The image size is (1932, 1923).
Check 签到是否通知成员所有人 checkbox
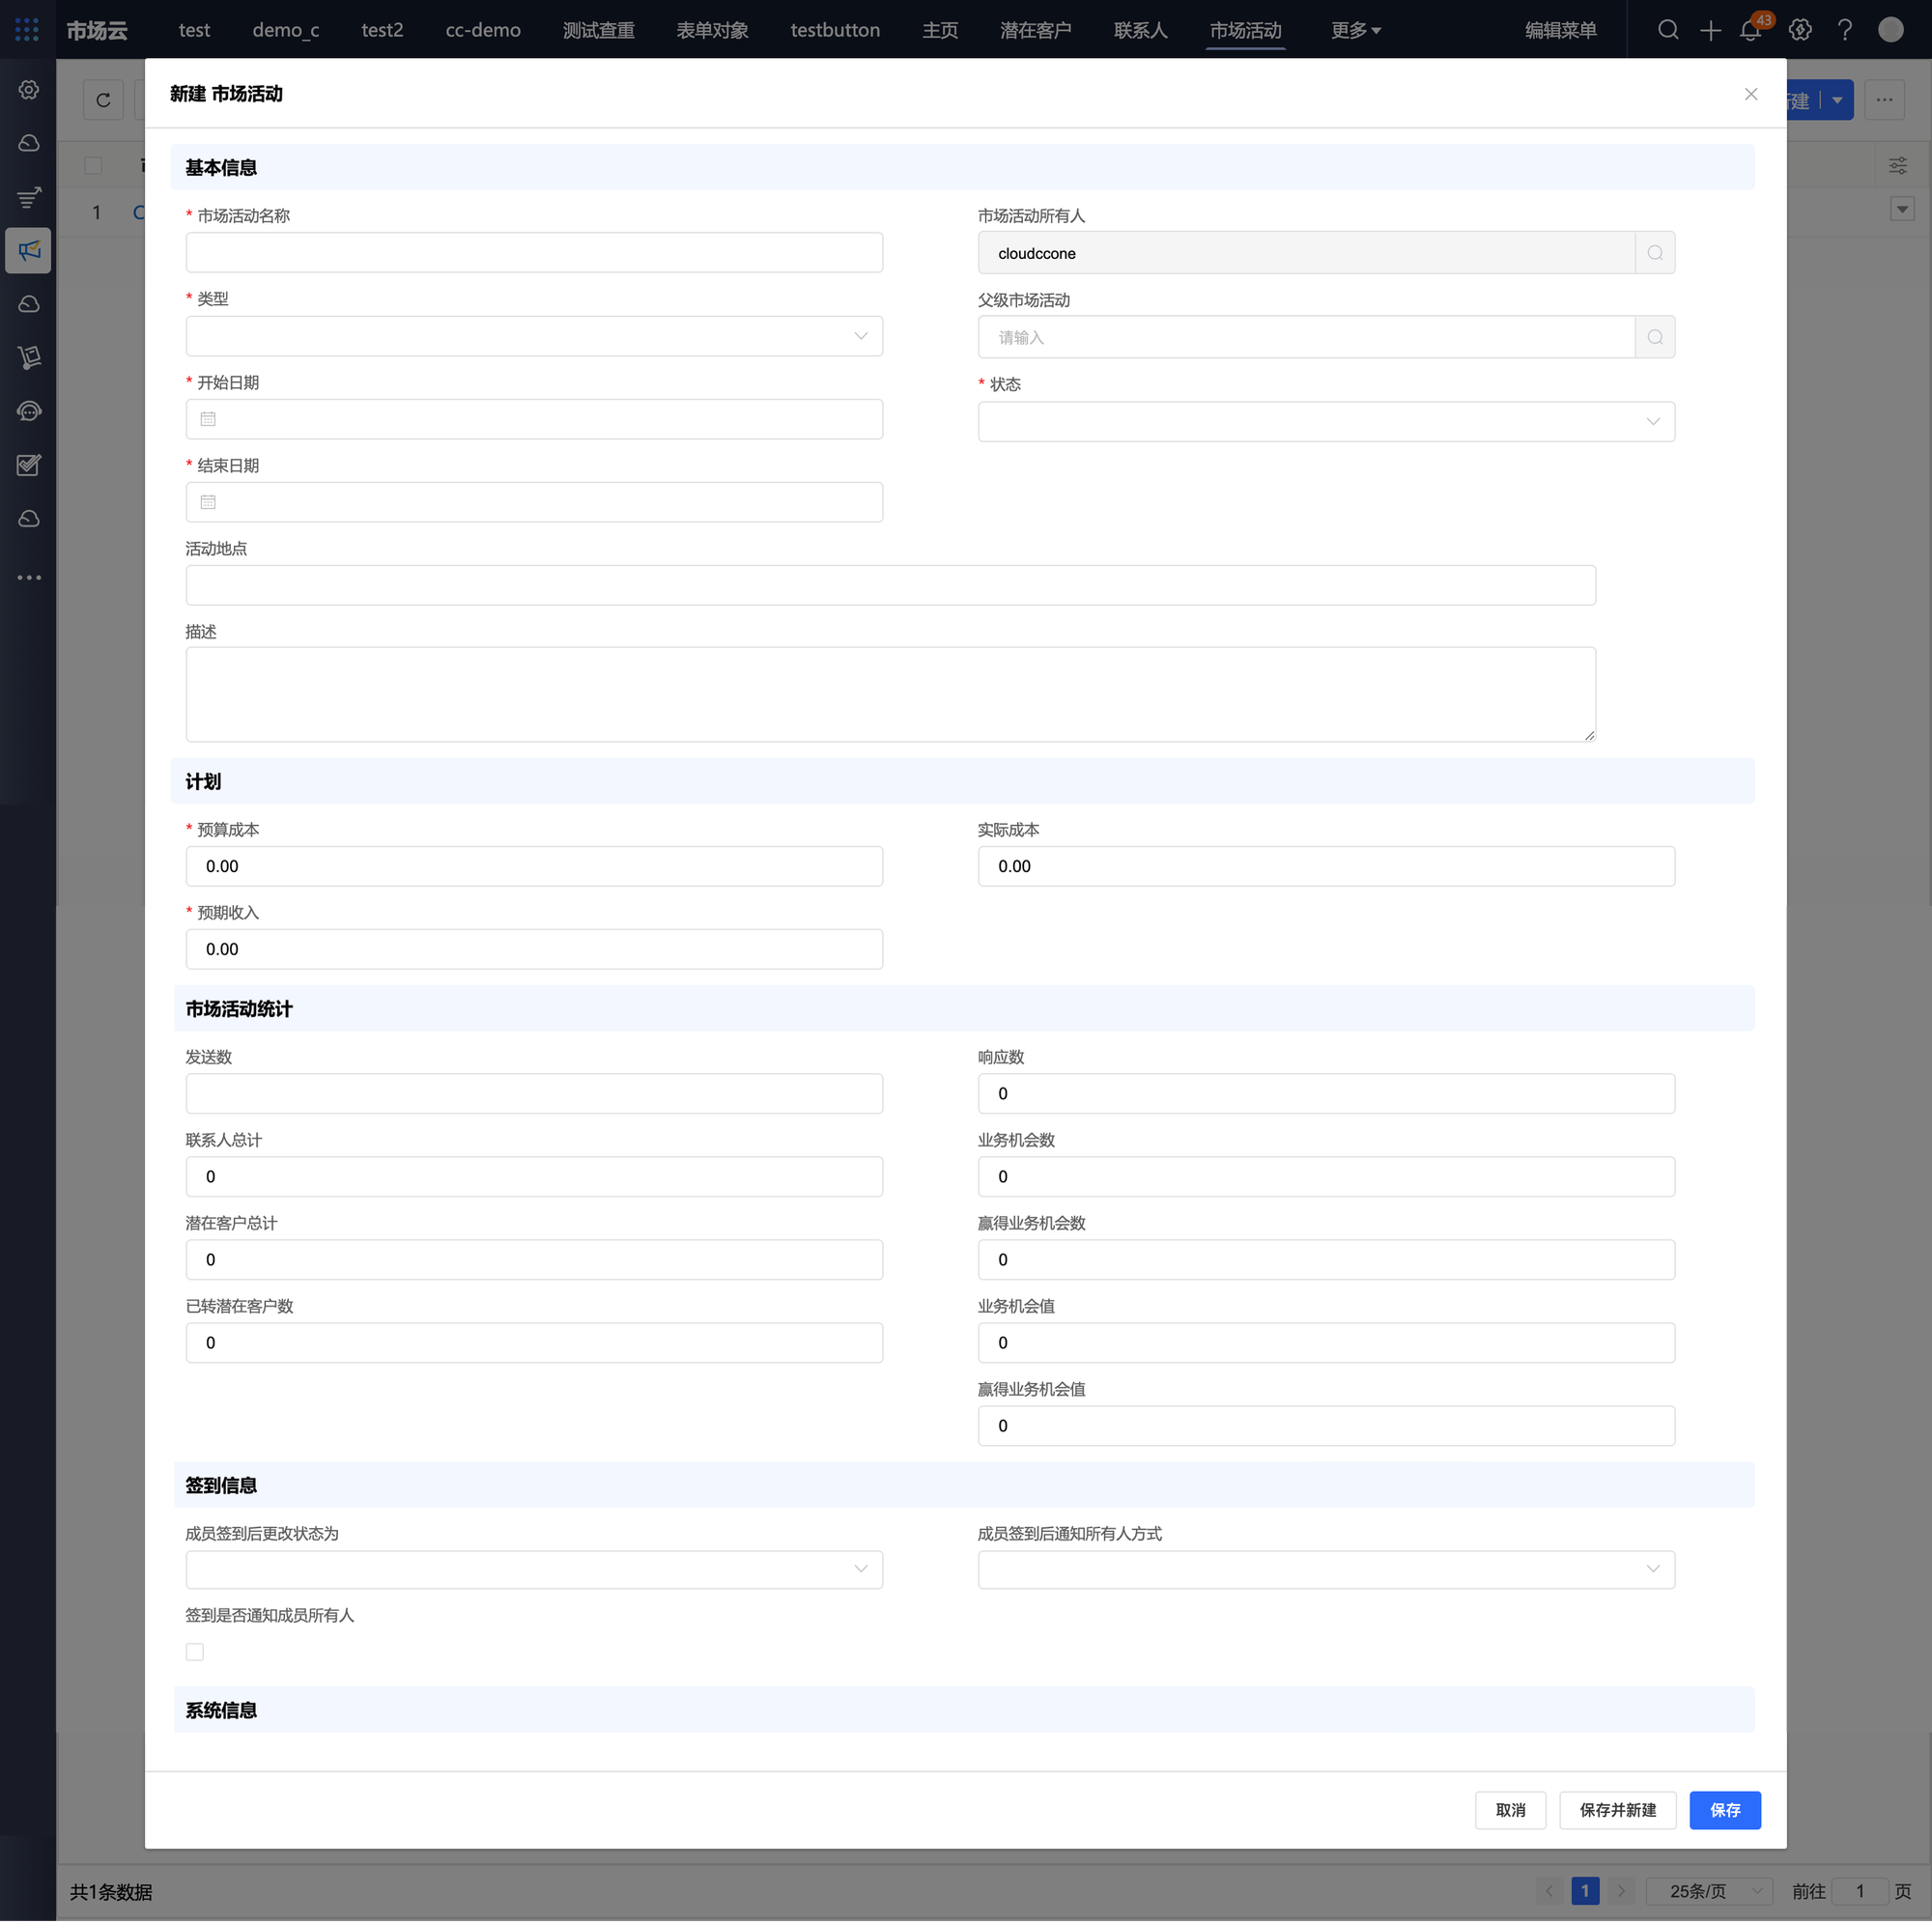[x=195, y=1652]
